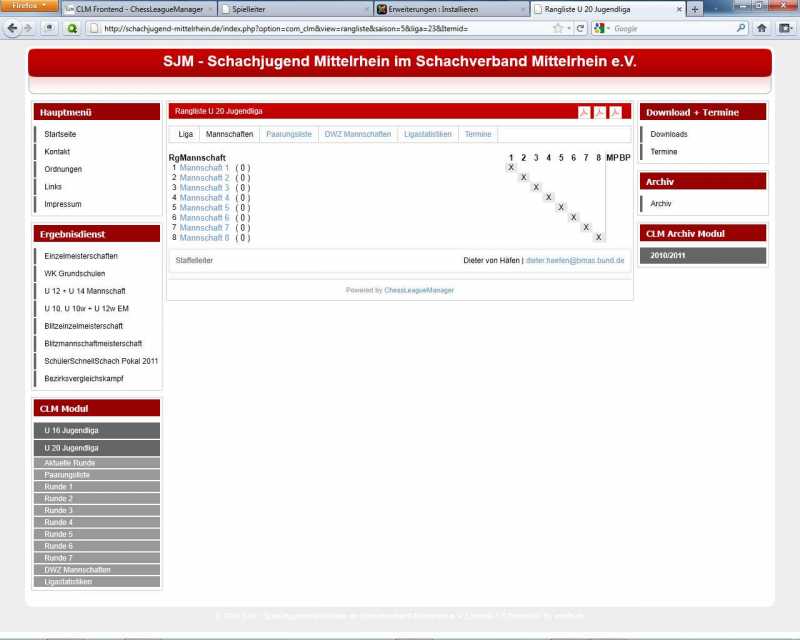Go back with the browser back arrow

pos(13,28)
